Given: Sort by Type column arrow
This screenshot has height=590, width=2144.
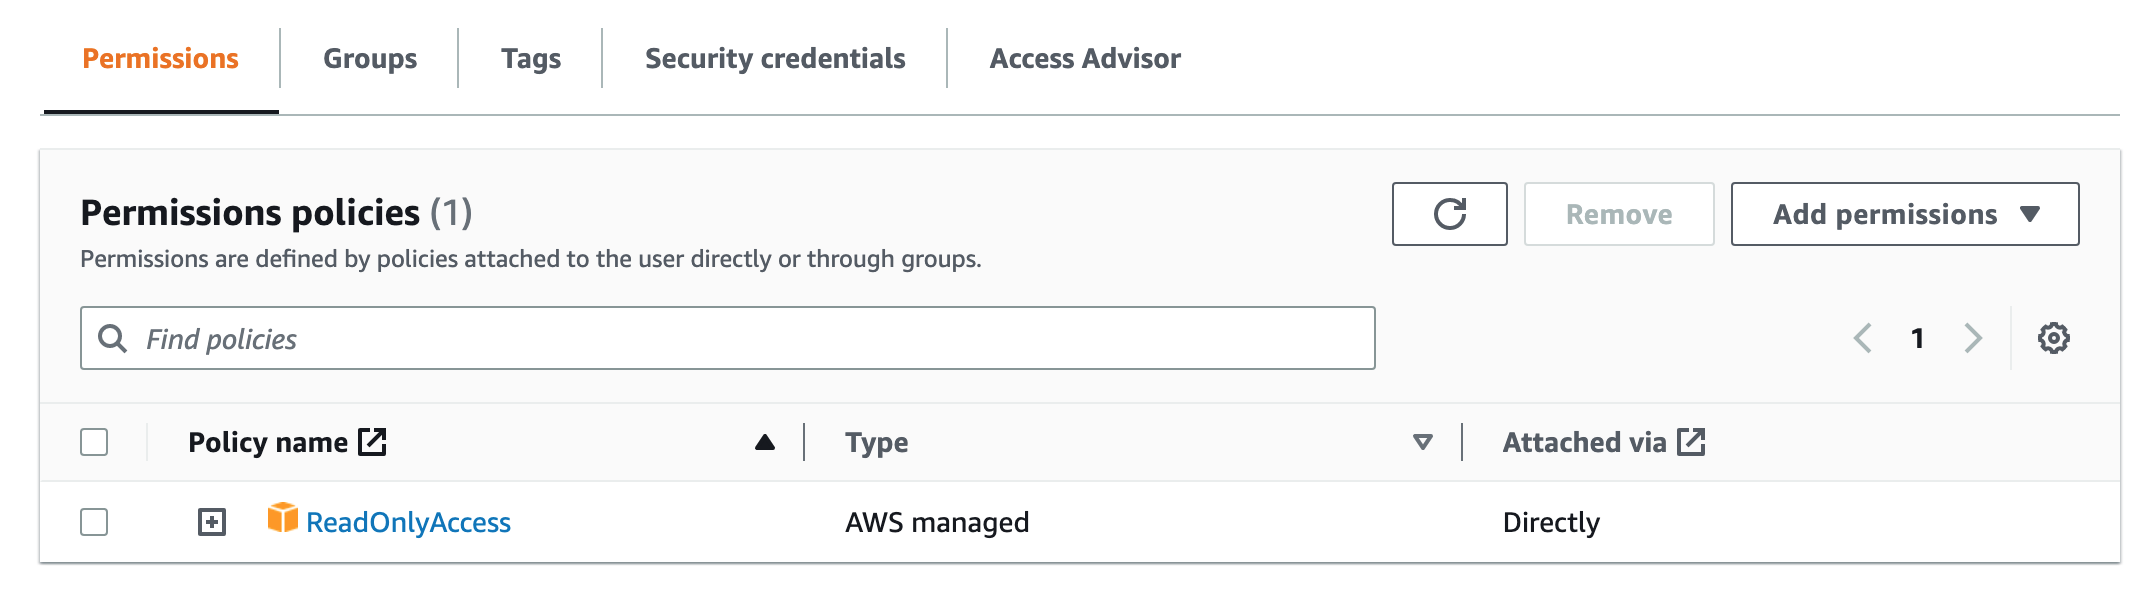Looking at the screenshot, I should (1423, 442).
